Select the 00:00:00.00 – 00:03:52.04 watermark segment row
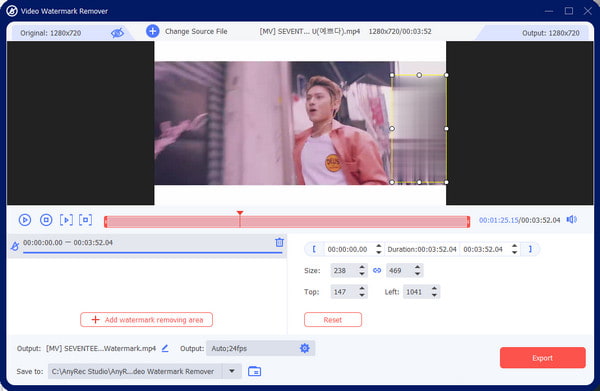This screenshot has height=391, width=600. click(x=147, y=246)
